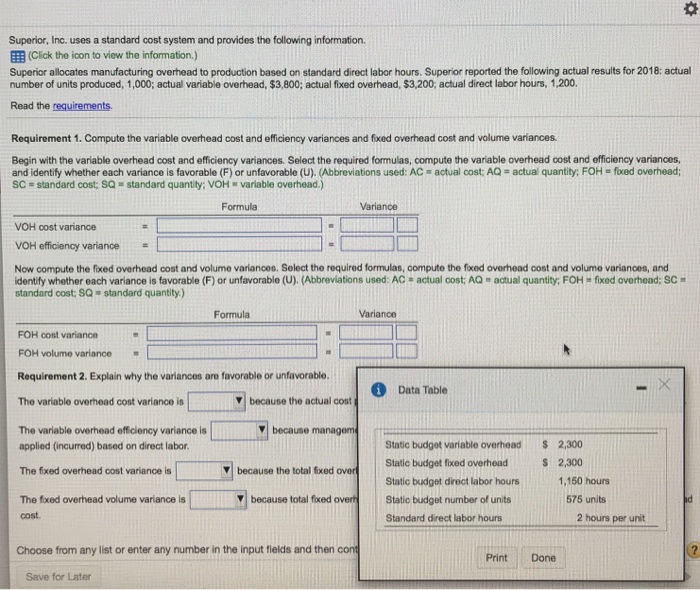Click the VOH efficiency variance formula field
This screenshot has width=700, height=590.
(239, 244)
